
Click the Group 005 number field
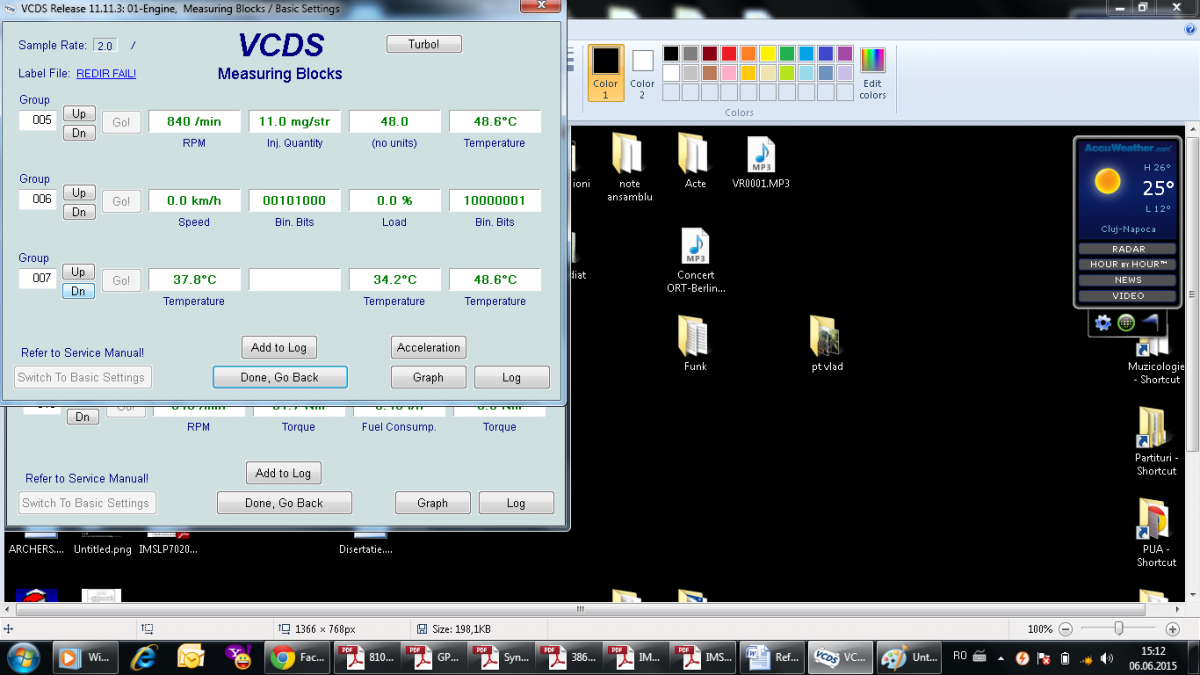point(41,121)
